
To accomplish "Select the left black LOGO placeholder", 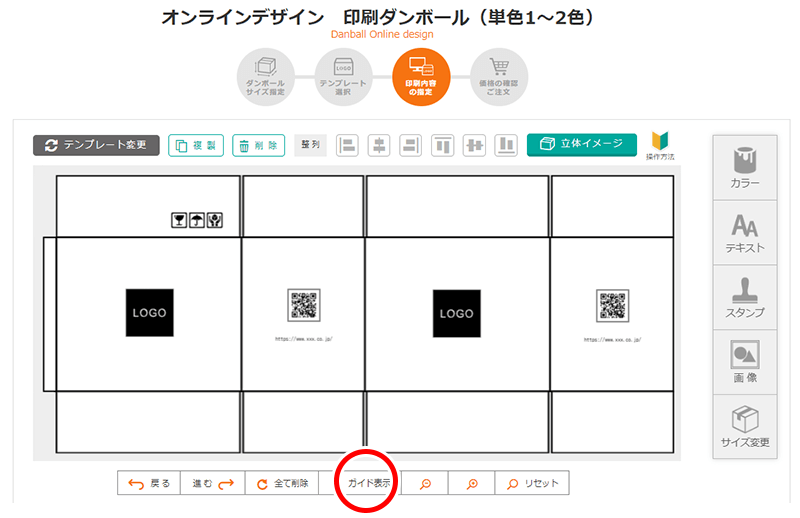I will point(149,313).
